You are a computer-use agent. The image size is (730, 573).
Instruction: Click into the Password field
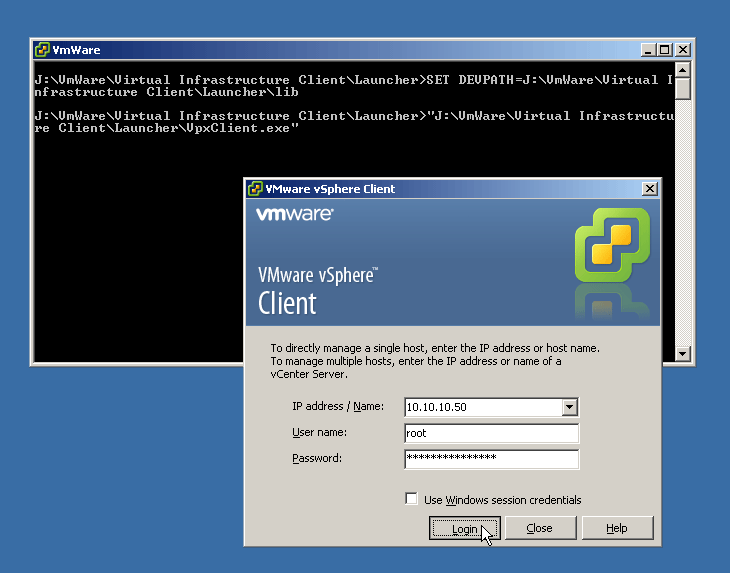(x=492, y=459)
